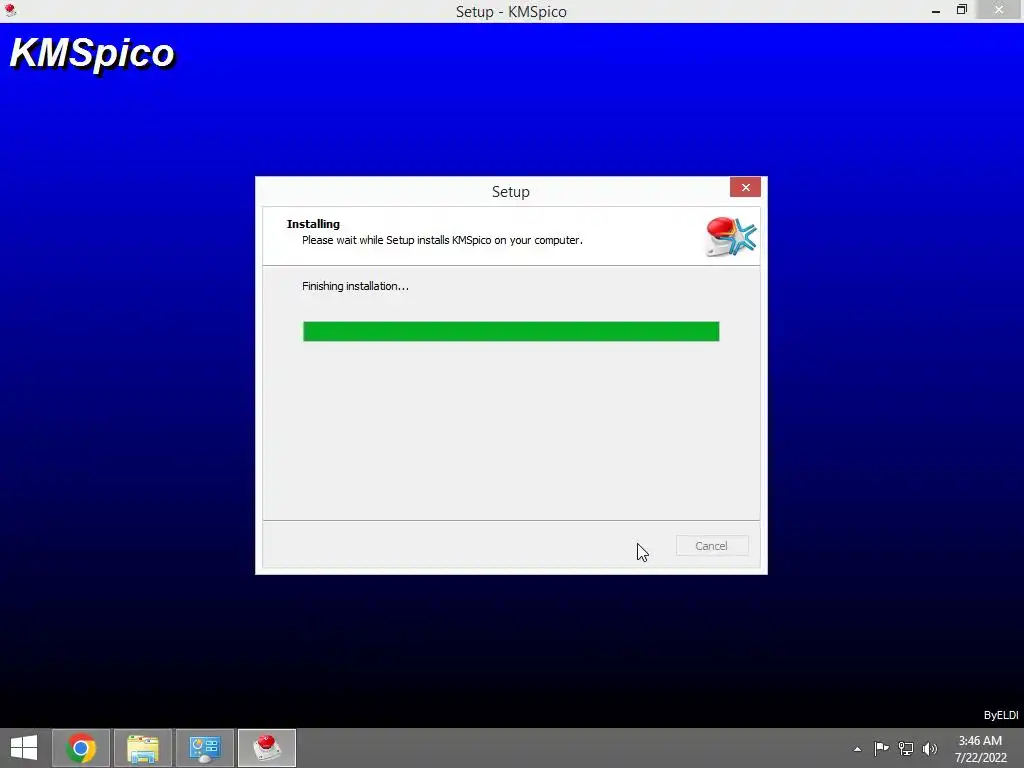Image resolution: width=1024 pixels, height=768 pixels.
Task: Open the network status tray icon
Action: pyautogui.click(x=906, y=748)
